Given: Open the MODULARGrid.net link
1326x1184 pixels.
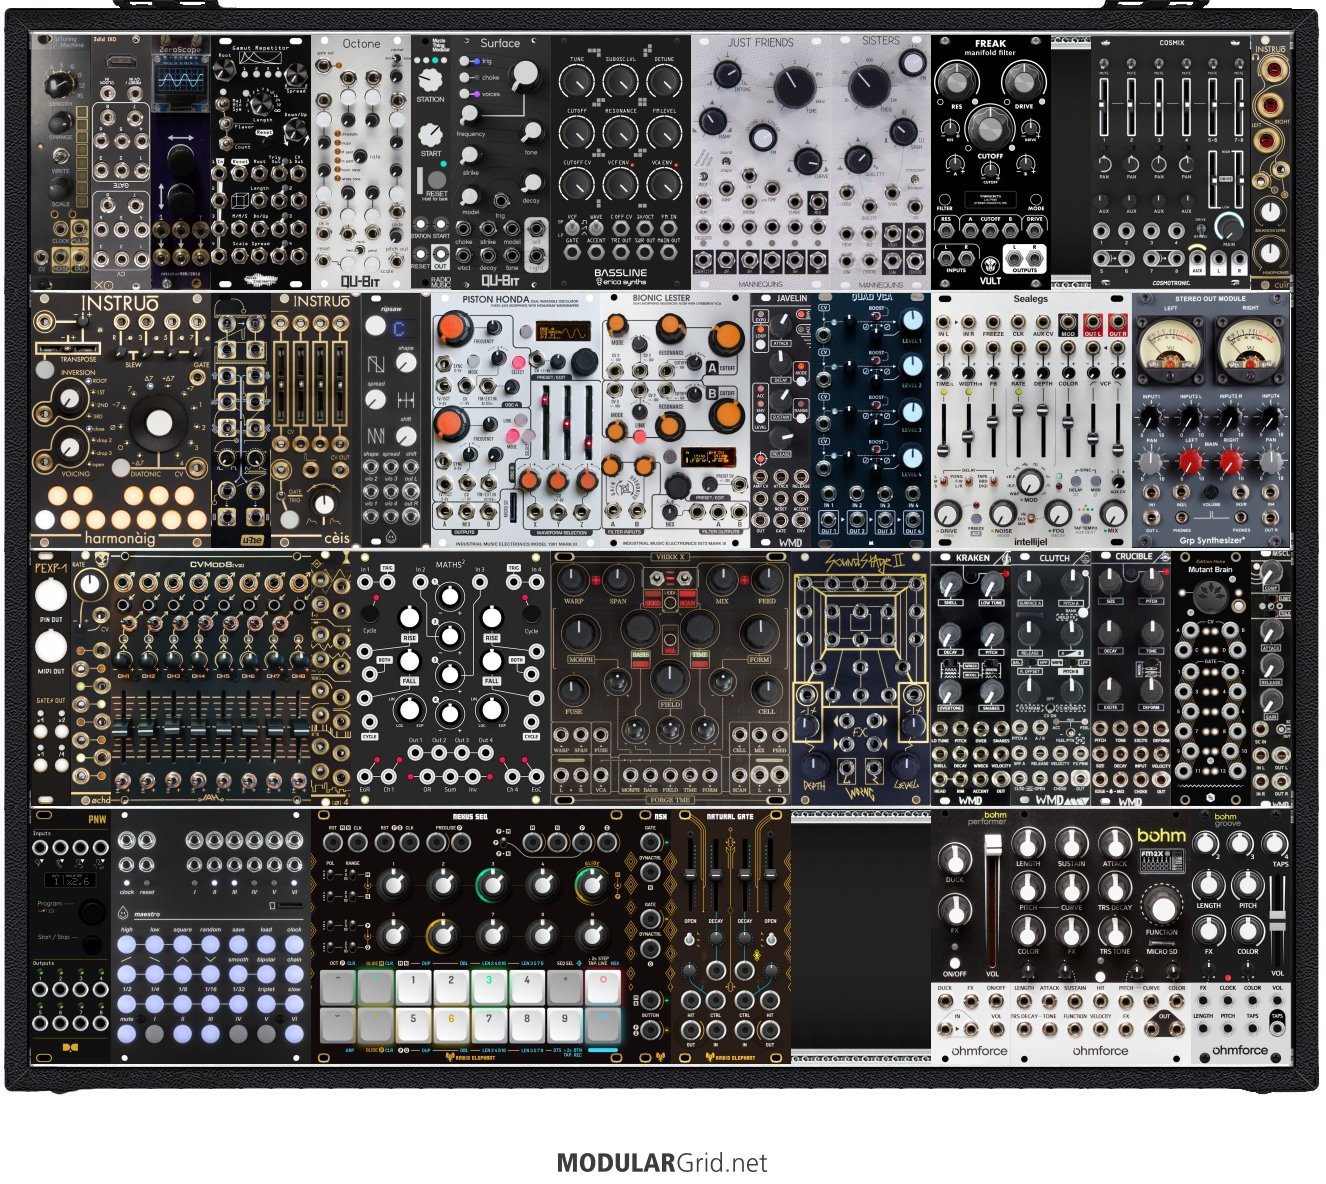Looking at the screenshot, I should tap(662, 1163).
